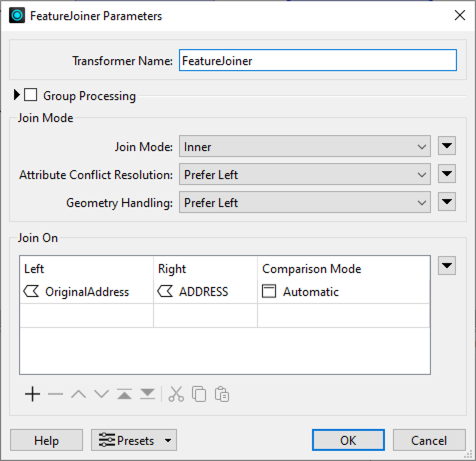Add a new Join On row
The width and height of the screenshot is (476, 461).
(32, 394)
